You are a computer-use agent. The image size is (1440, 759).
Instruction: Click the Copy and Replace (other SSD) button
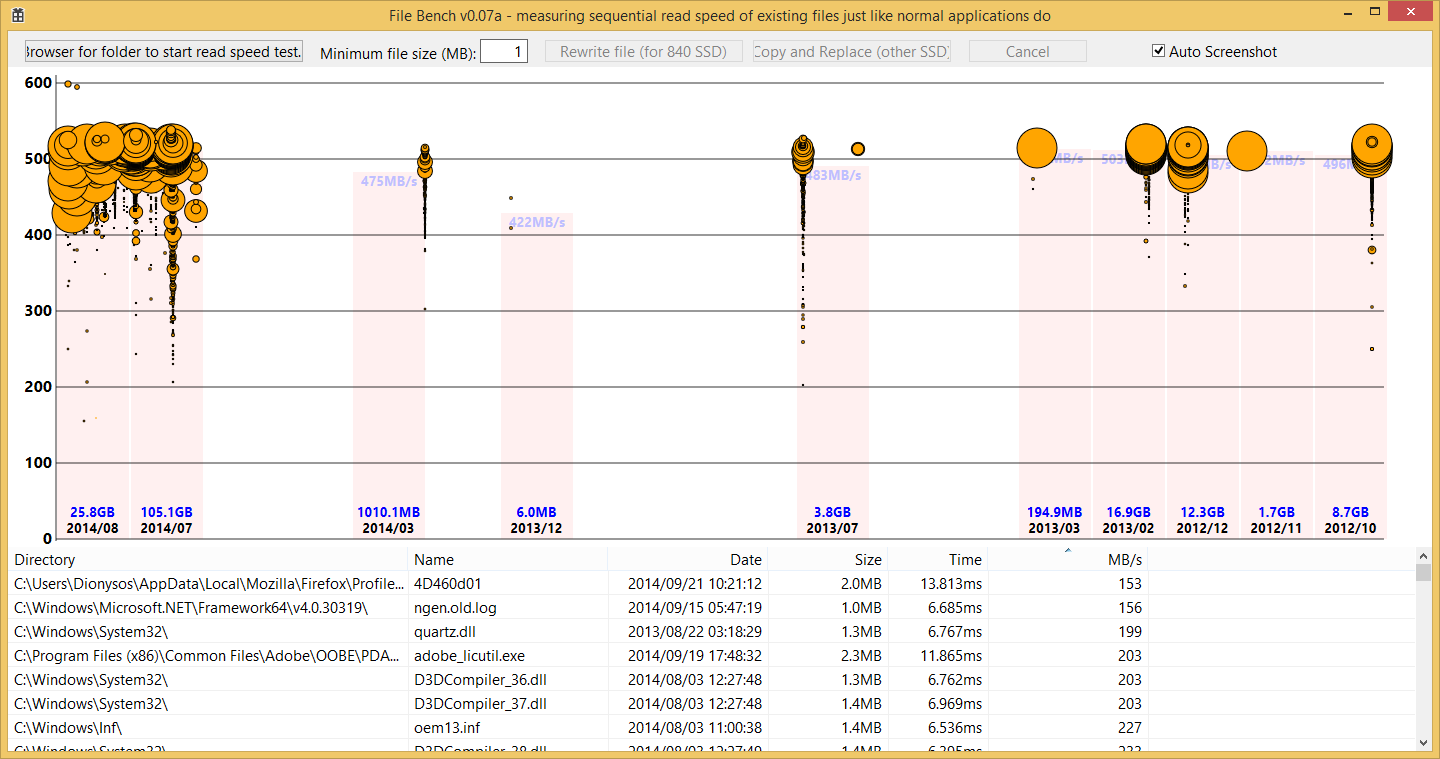[851, 51]
